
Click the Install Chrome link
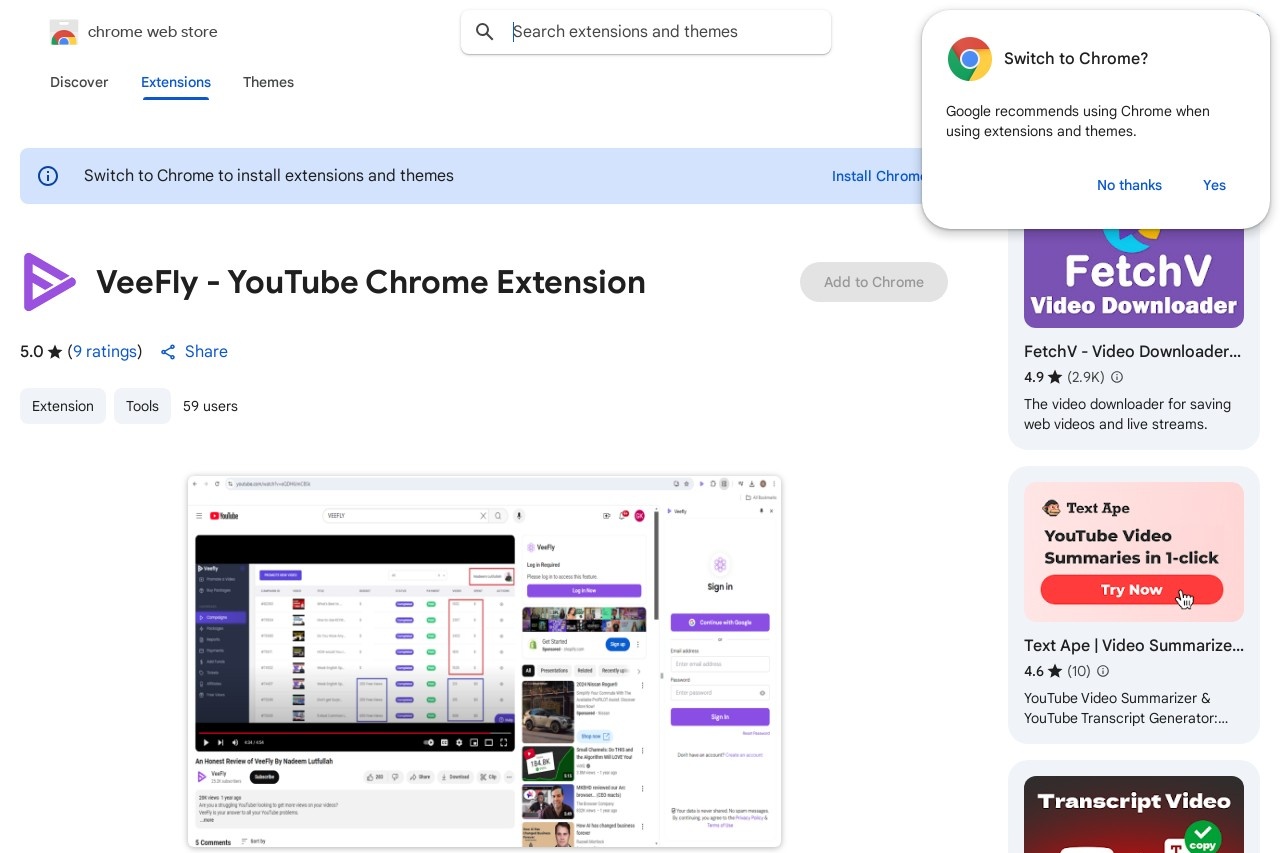877,176
